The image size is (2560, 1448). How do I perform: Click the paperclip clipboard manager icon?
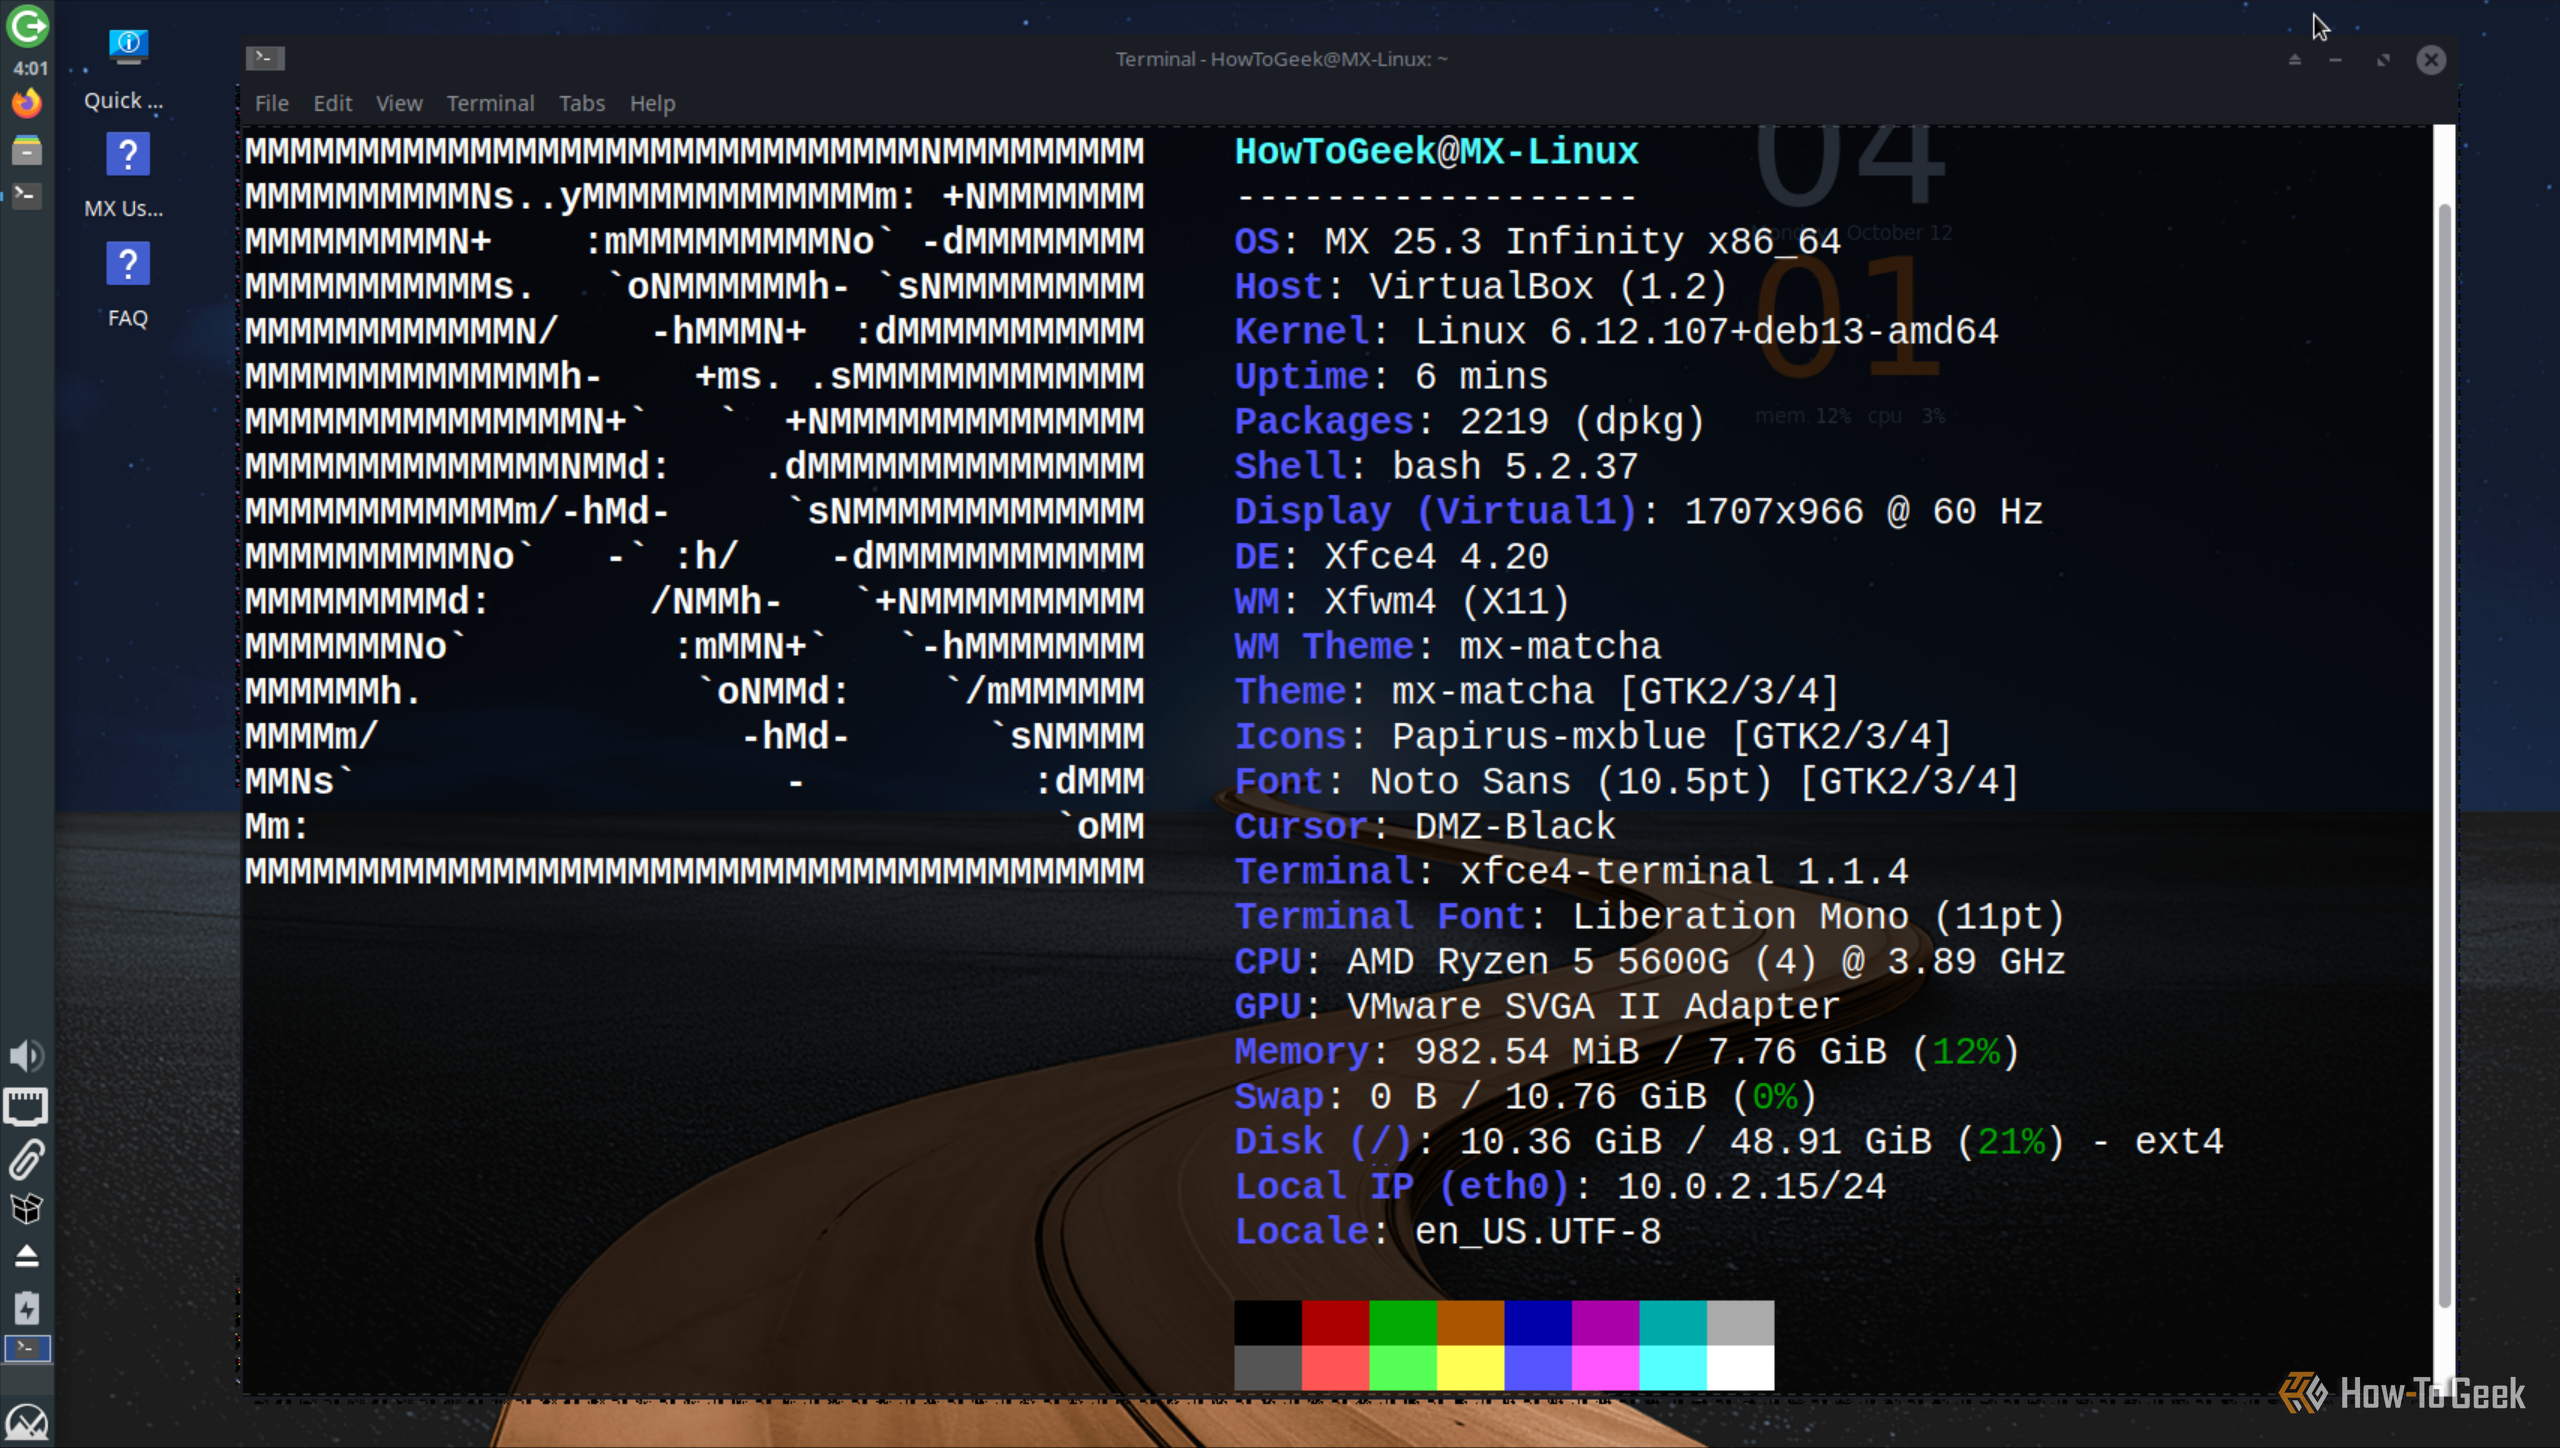[27, 1159]
